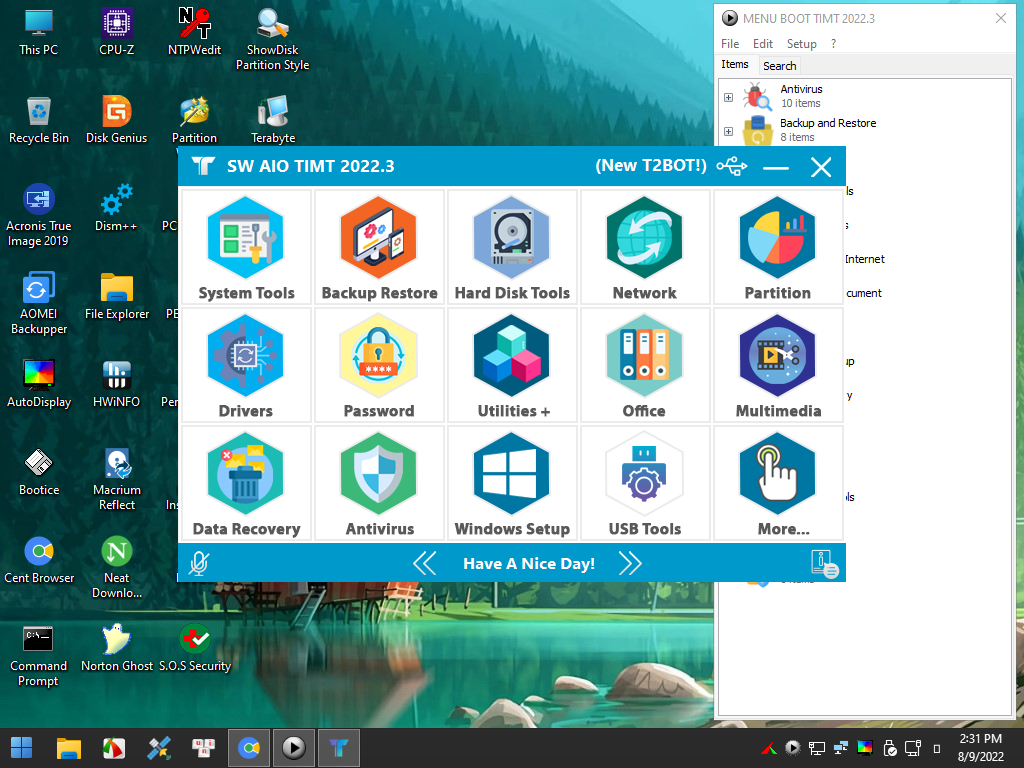
Task: Open Password category tile
Action: pyautogui.click(x=379, y=365)
